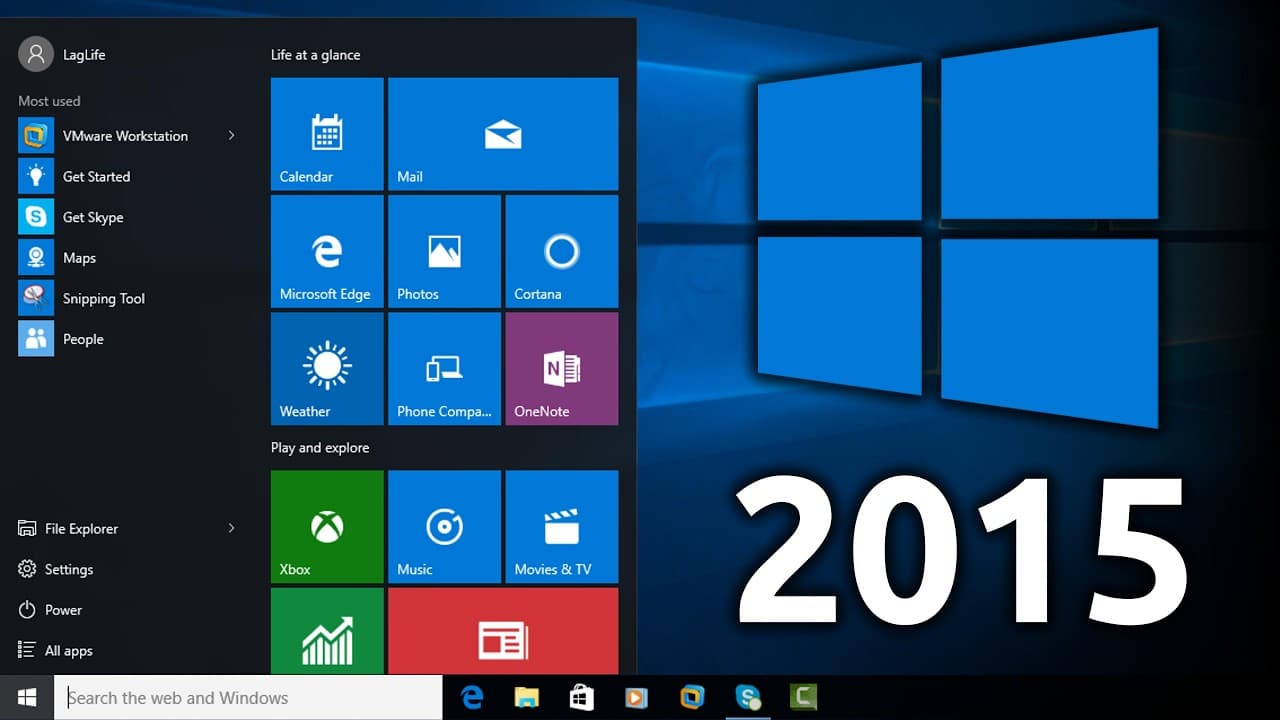This screenshot has width=1280, height=720.
Task: Open the Calendar tile
Action: (327, 134)
